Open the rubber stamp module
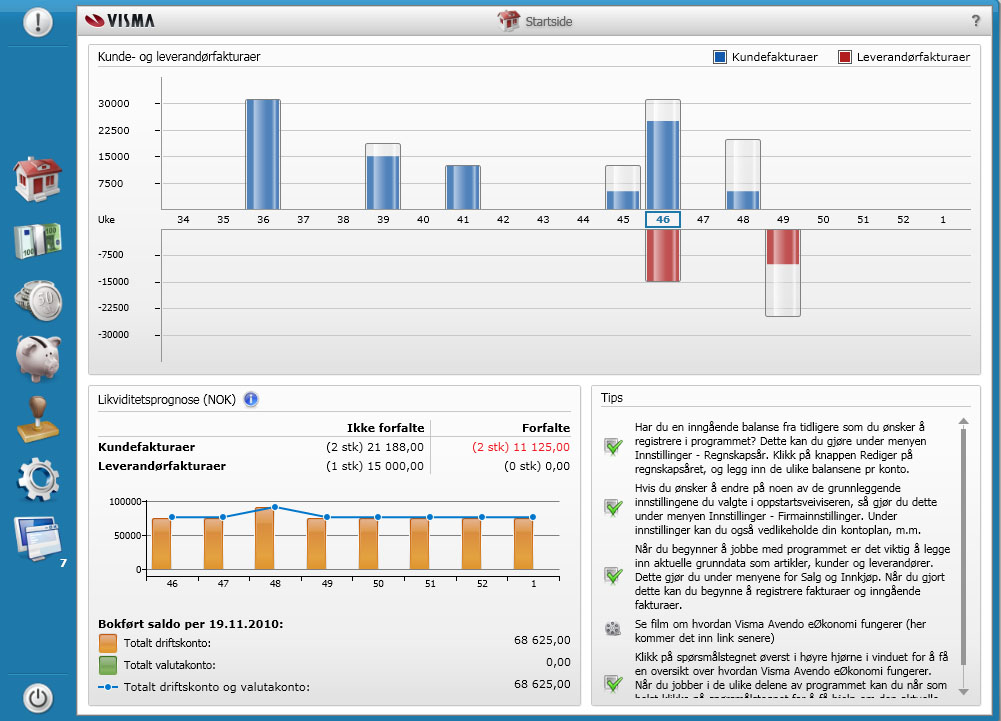Screen dimensions: 1001x721 (38, 418)
